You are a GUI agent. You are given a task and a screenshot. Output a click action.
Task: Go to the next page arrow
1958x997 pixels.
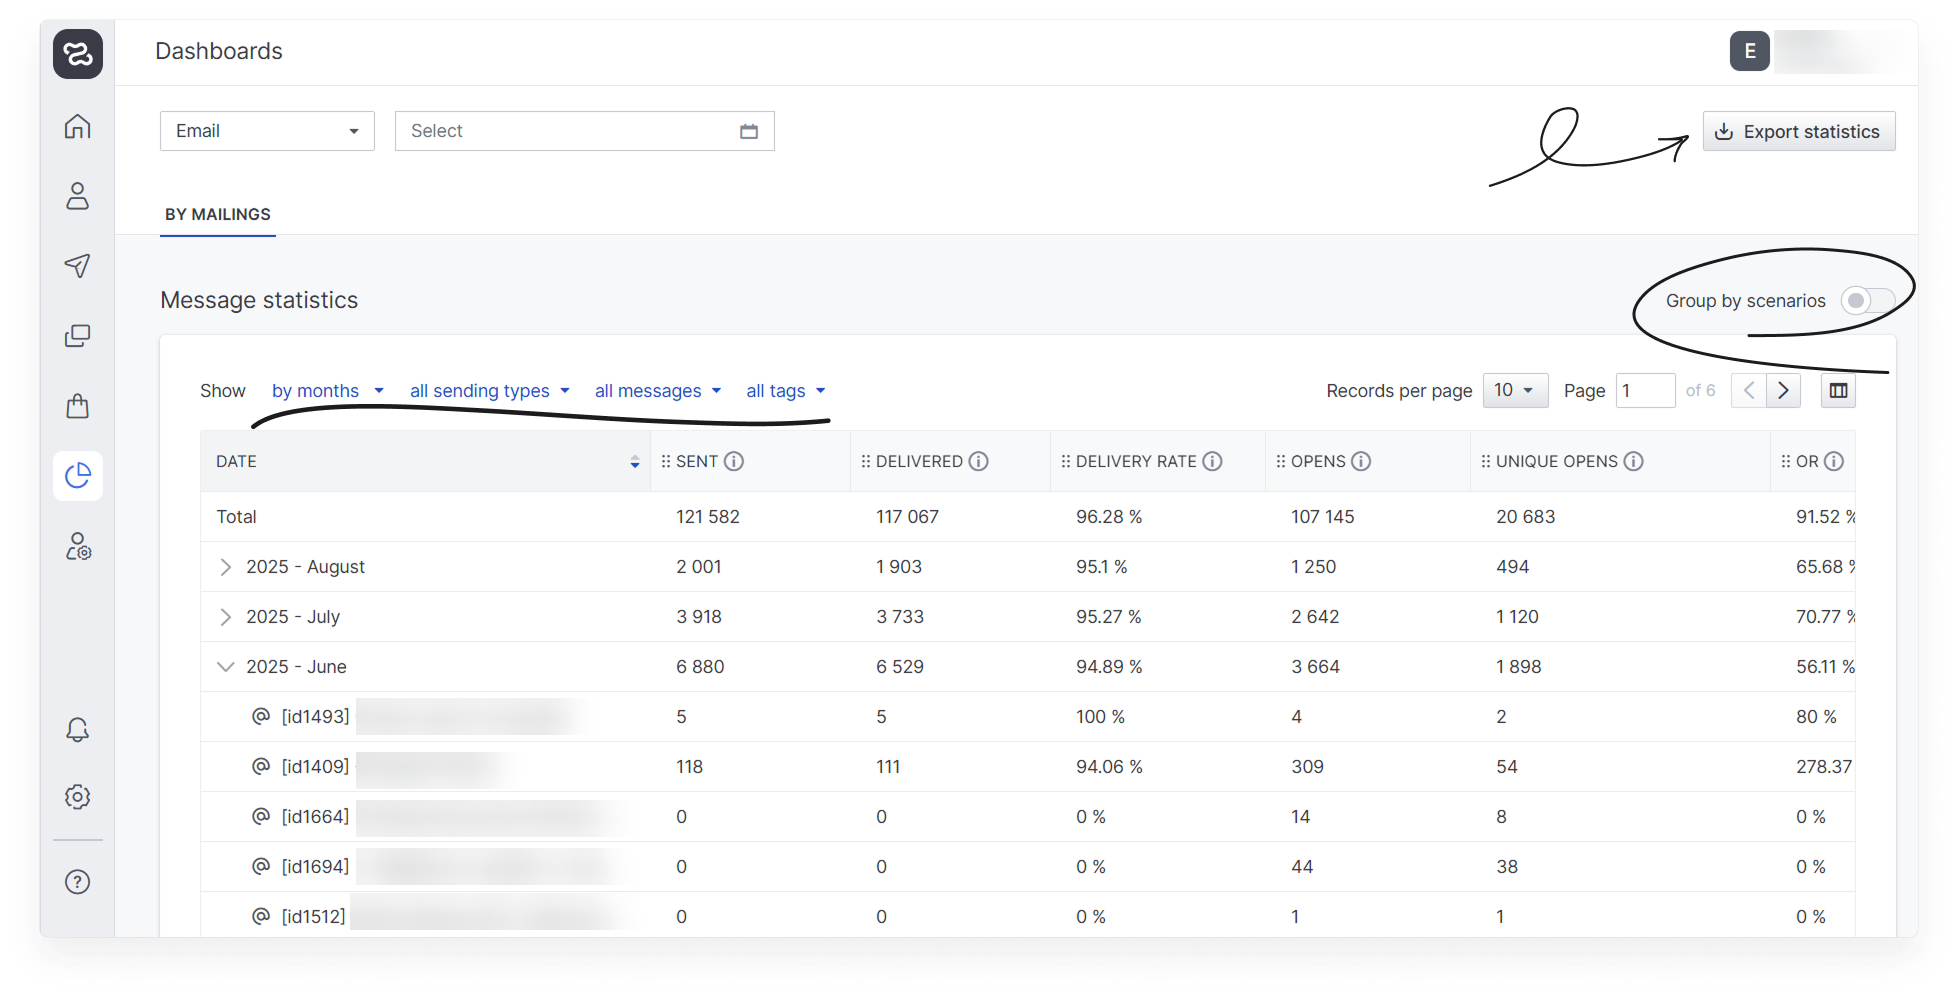click(x=1783, y=391)
